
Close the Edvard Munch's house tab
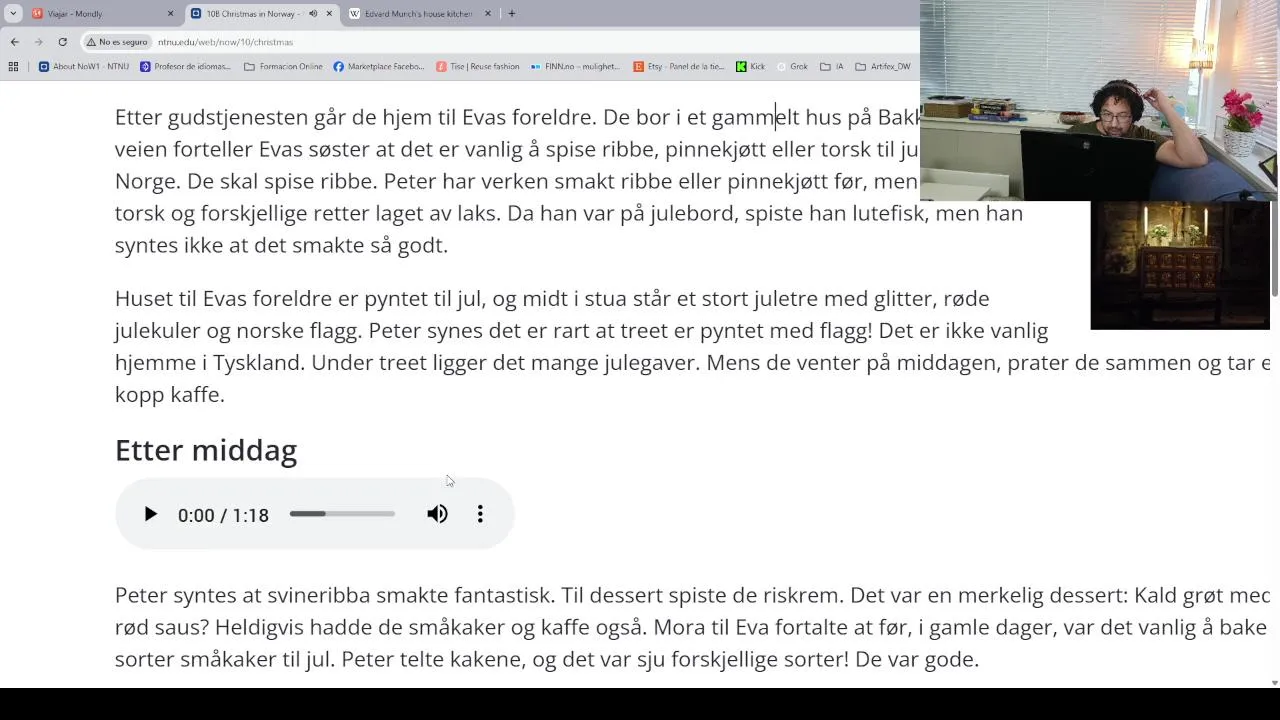click(488, 14)
